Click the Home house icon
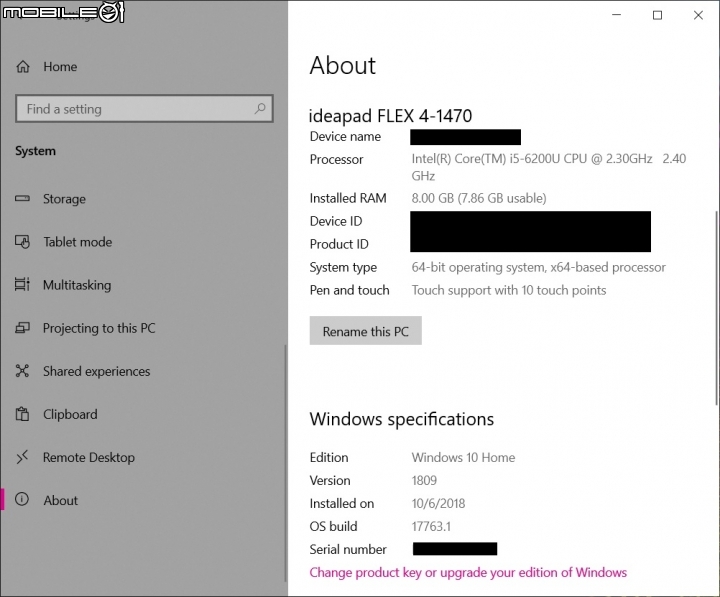The image size is (720, 597). click(23, 67)
